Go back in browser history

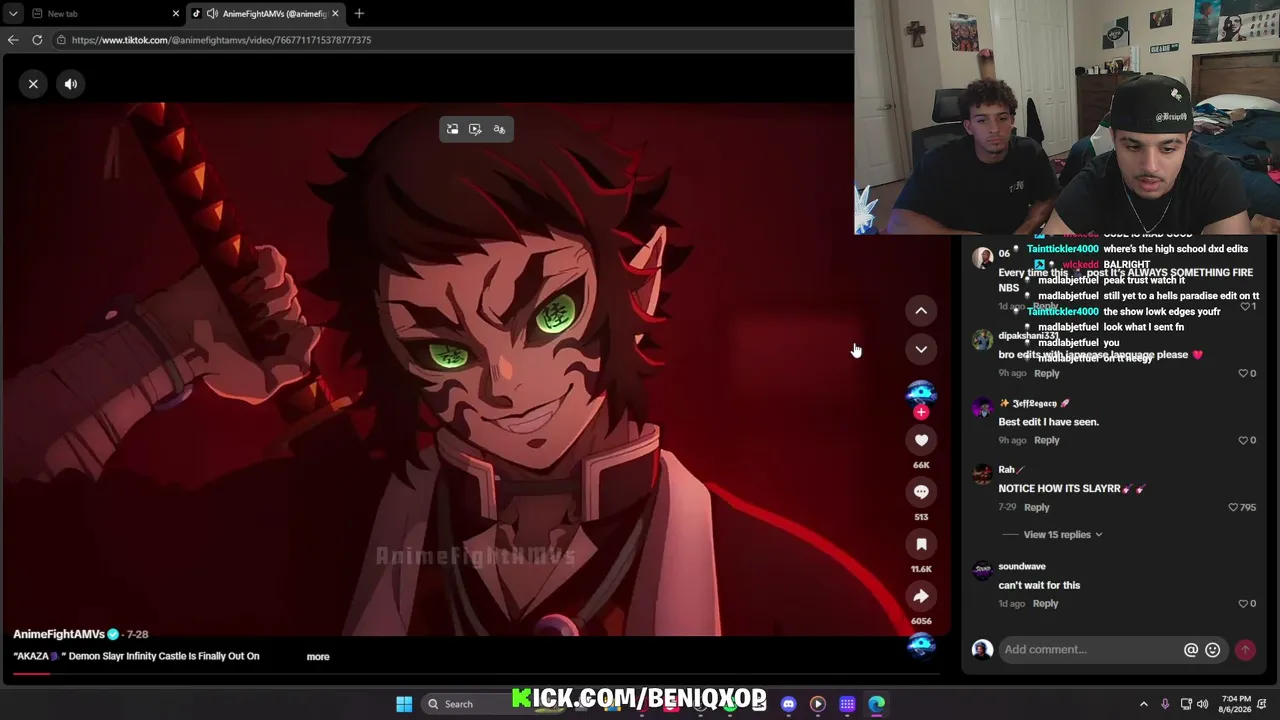[13, 40]
